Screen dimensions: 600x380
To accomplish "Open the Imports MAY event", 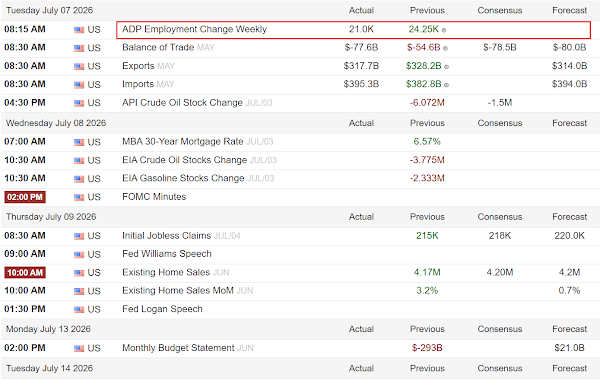I will coord(148,84).
